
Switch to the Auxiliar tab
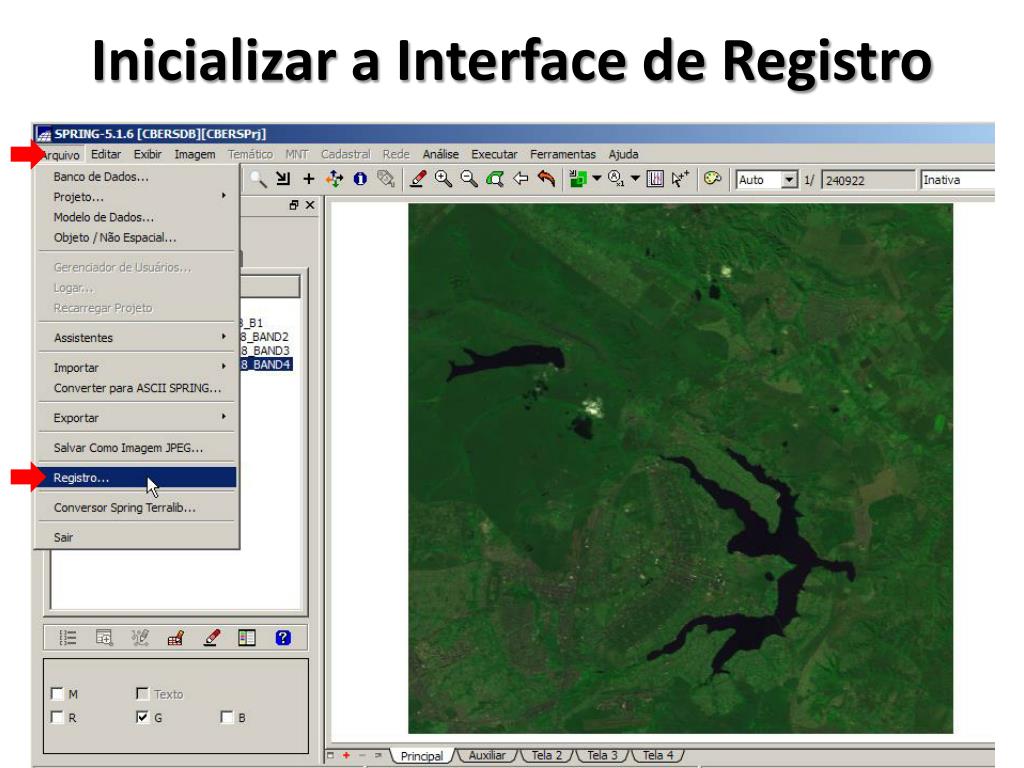[487, 756]
